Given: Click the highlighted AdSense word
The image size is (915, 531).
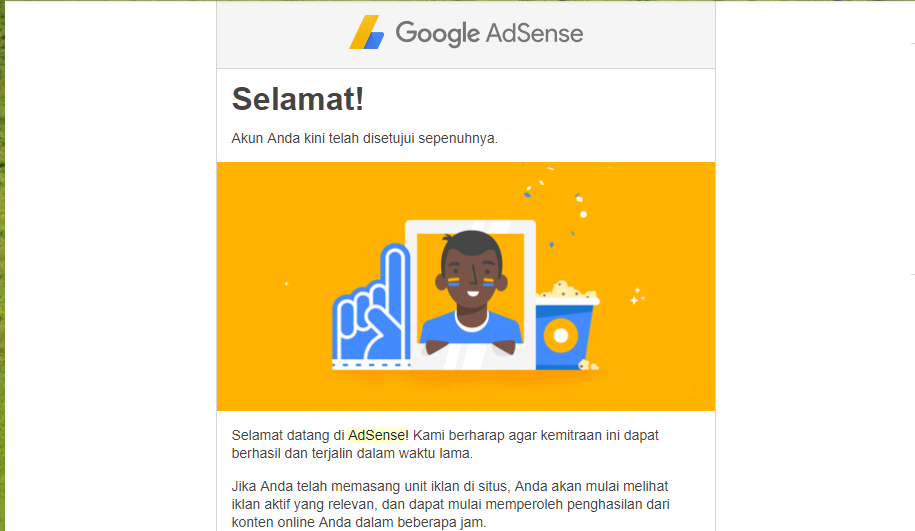Looking at the screenshot, I should point(376,435).
